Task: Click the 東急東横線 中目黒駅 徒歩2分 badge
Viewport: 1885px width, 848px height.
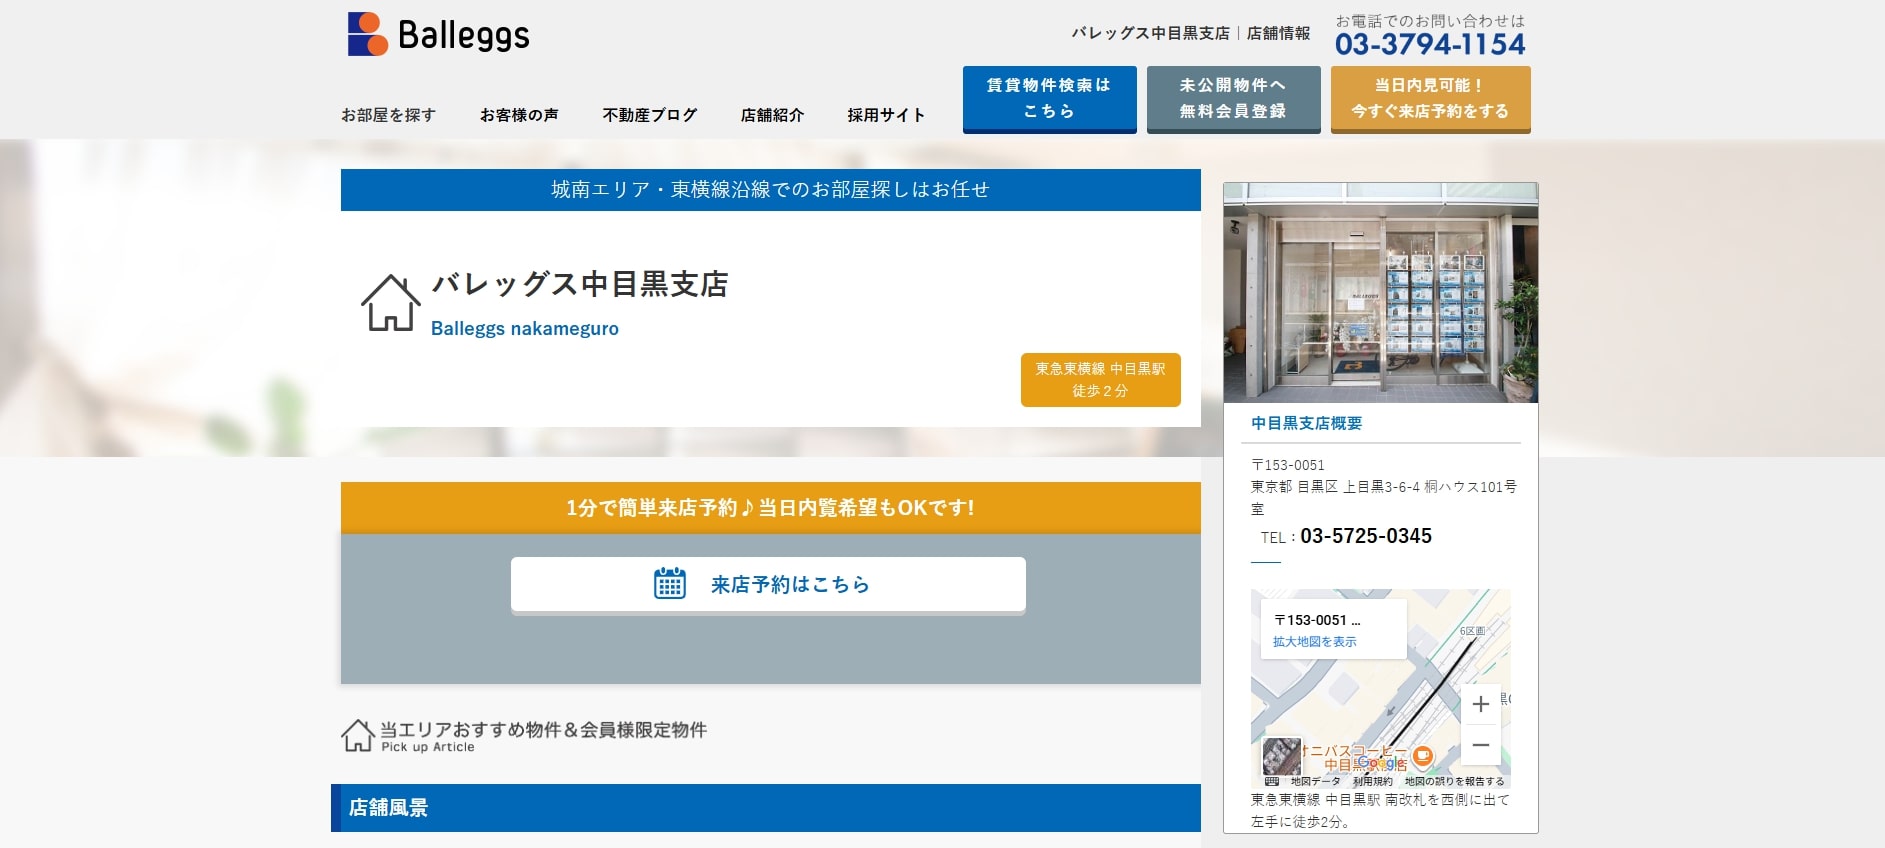Action: 1101,380
